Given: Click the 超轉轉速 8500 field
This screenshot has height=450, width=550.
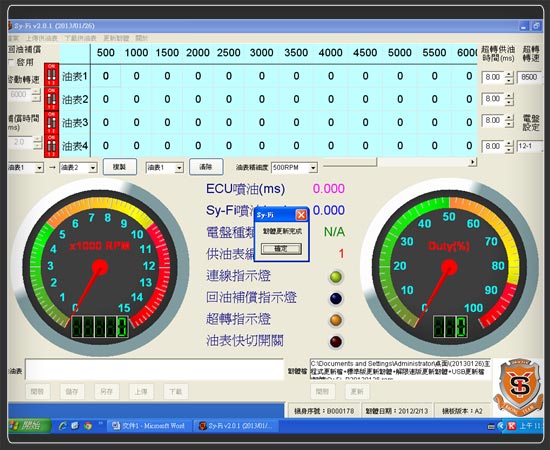Looking at the screenshot, I should pos(529,77).
